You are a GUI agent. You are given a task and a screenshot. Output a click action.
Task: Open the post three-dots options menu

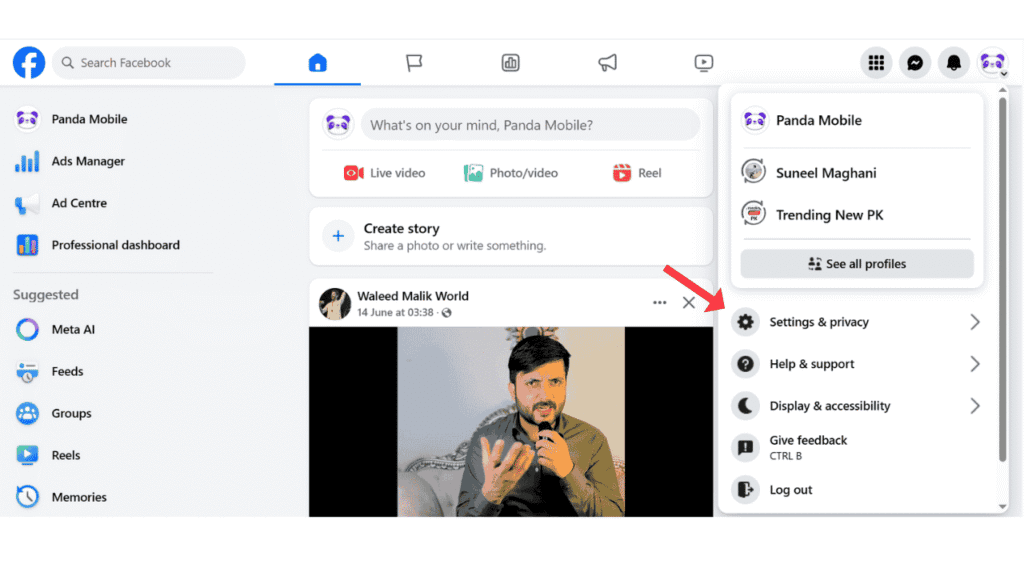tap(660, 303)
